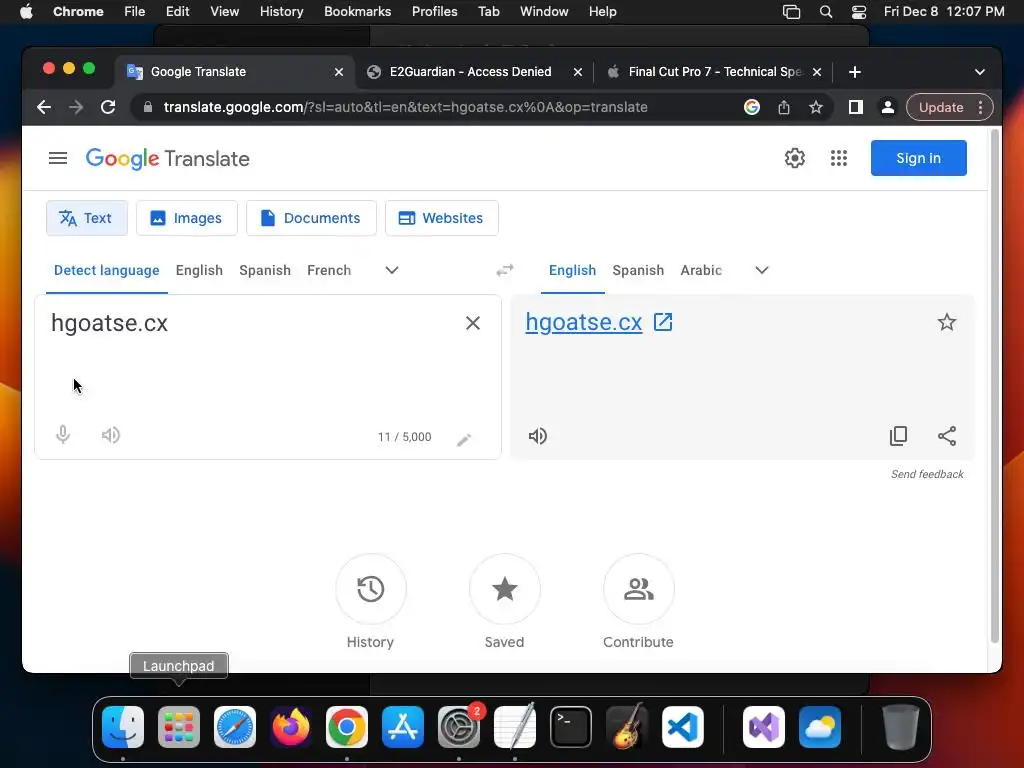Focus the Chrome address bar URL
The height and width of the screenshot is (768, 1024).
tap(406, 107)
